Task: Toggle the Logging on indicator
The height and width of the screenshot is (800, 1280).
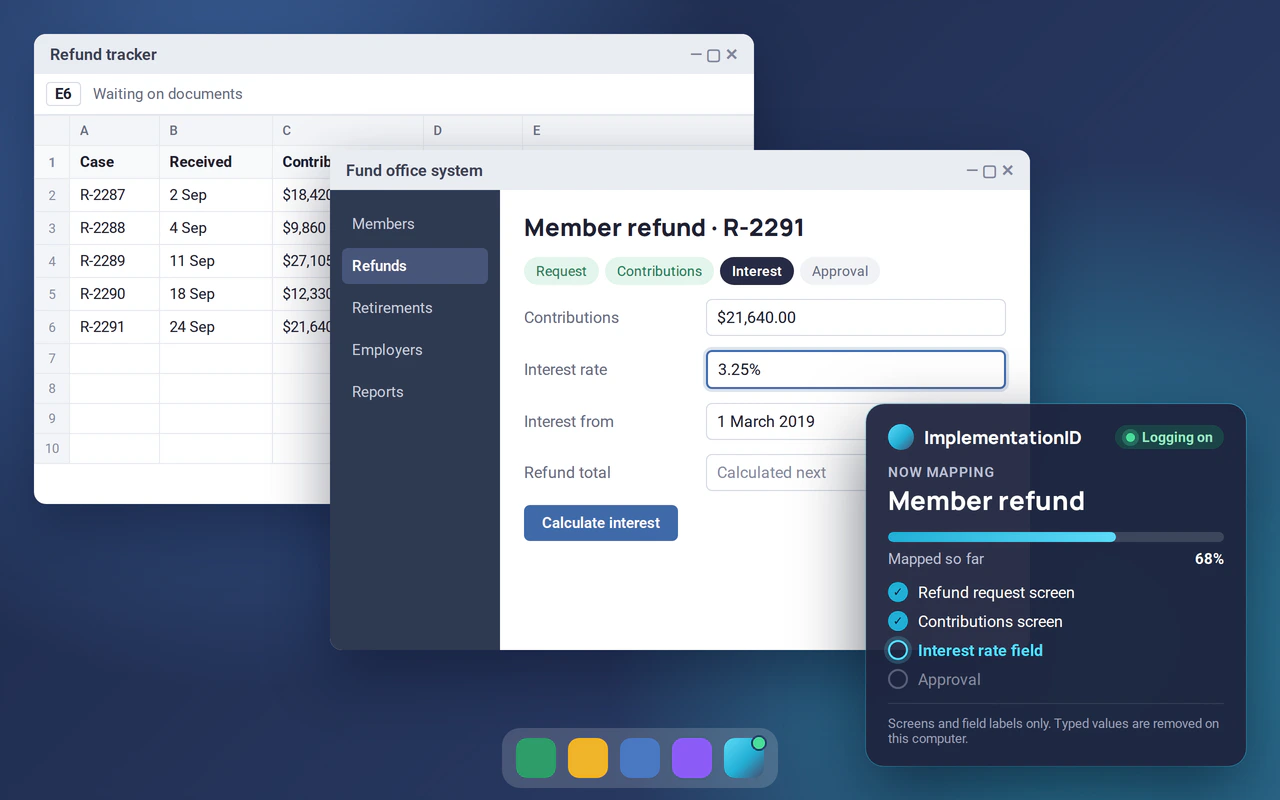Action: 1169,437
